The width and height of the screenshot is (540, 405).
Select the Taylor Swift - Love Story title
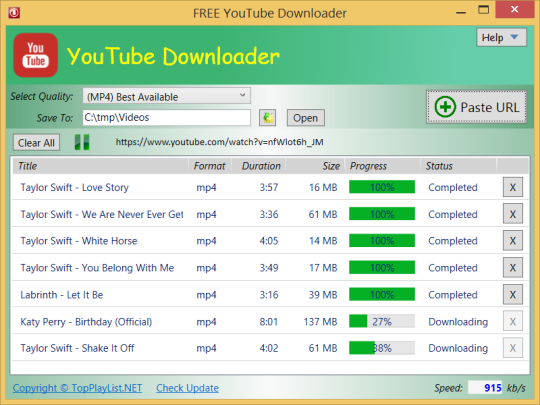[x=74, y=187]
